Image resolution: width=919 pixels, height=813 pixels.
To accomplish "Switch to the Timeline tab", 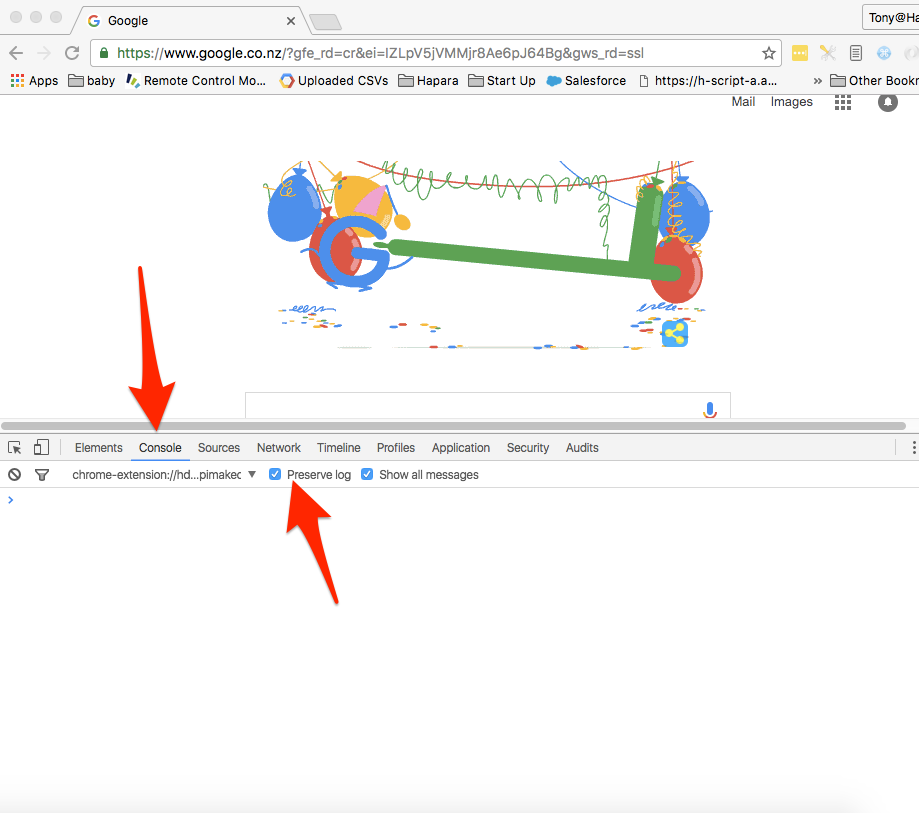I will pos(339,448).
